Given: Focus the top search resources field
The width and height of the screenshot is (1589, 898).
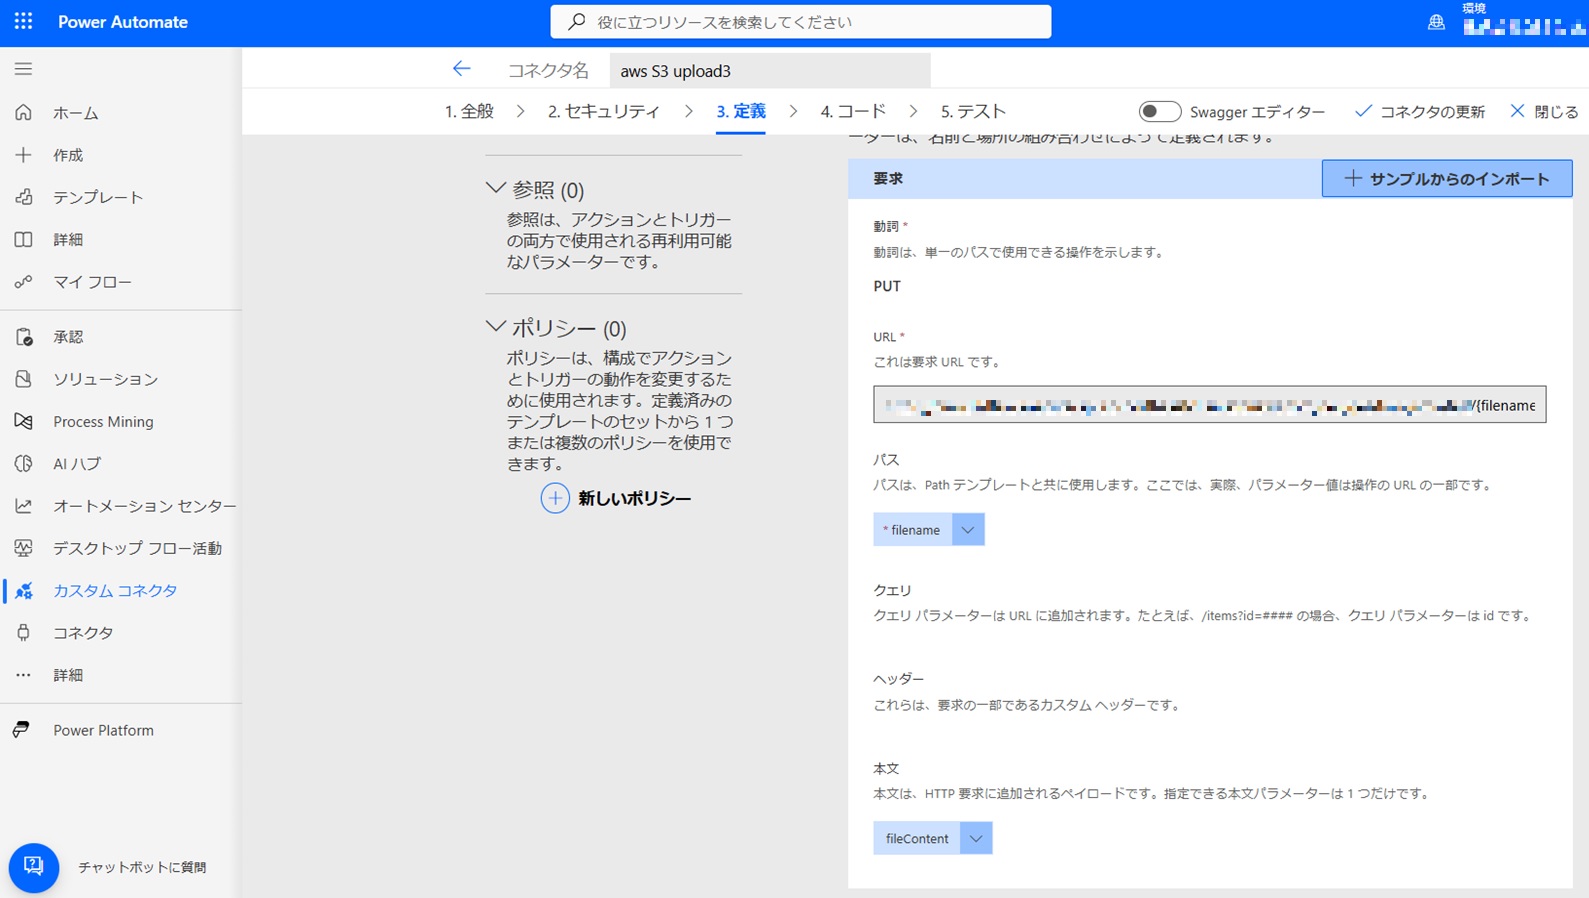Looking at the screenshot, I should tap(801, 21).
